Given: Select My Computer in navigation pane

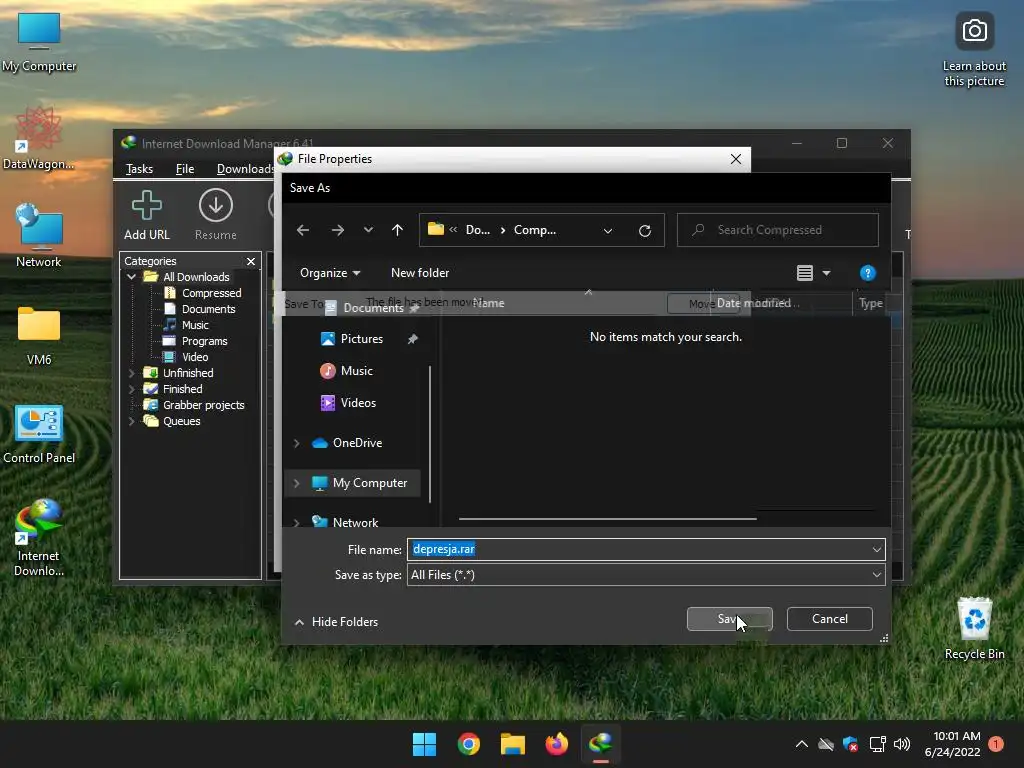Looking at the screenshot, I should (x=369, y=483).
